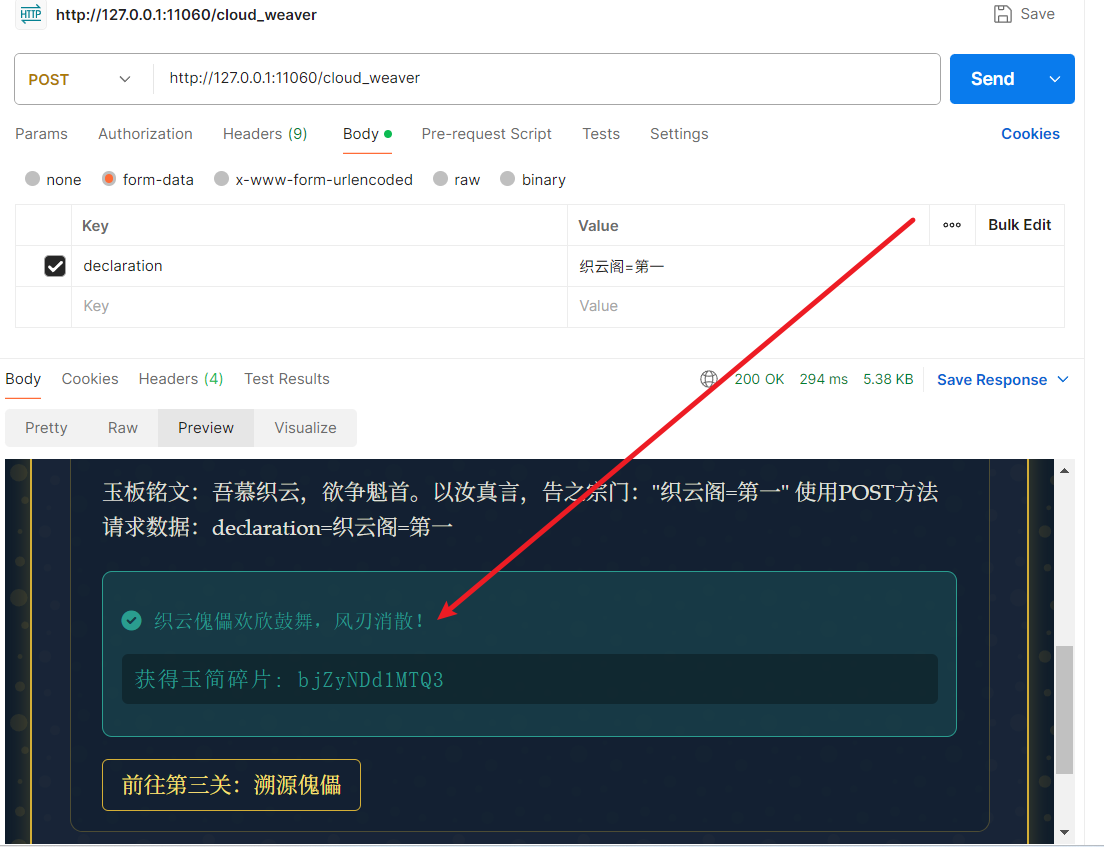Screen dimensions: 1104x847
Task: Click the declaration key cell
Action: tap(319, 266)
